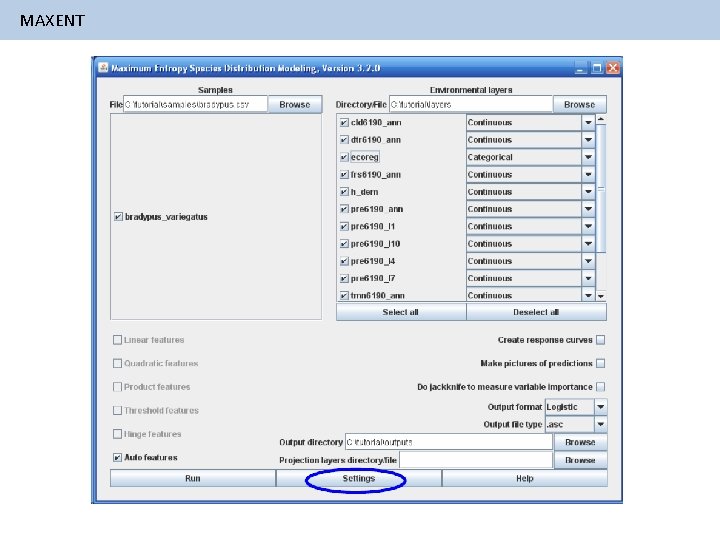The image size is (720, 540).
Task: Click the layers list scrollbar thumb
Action: pos(601,188)
